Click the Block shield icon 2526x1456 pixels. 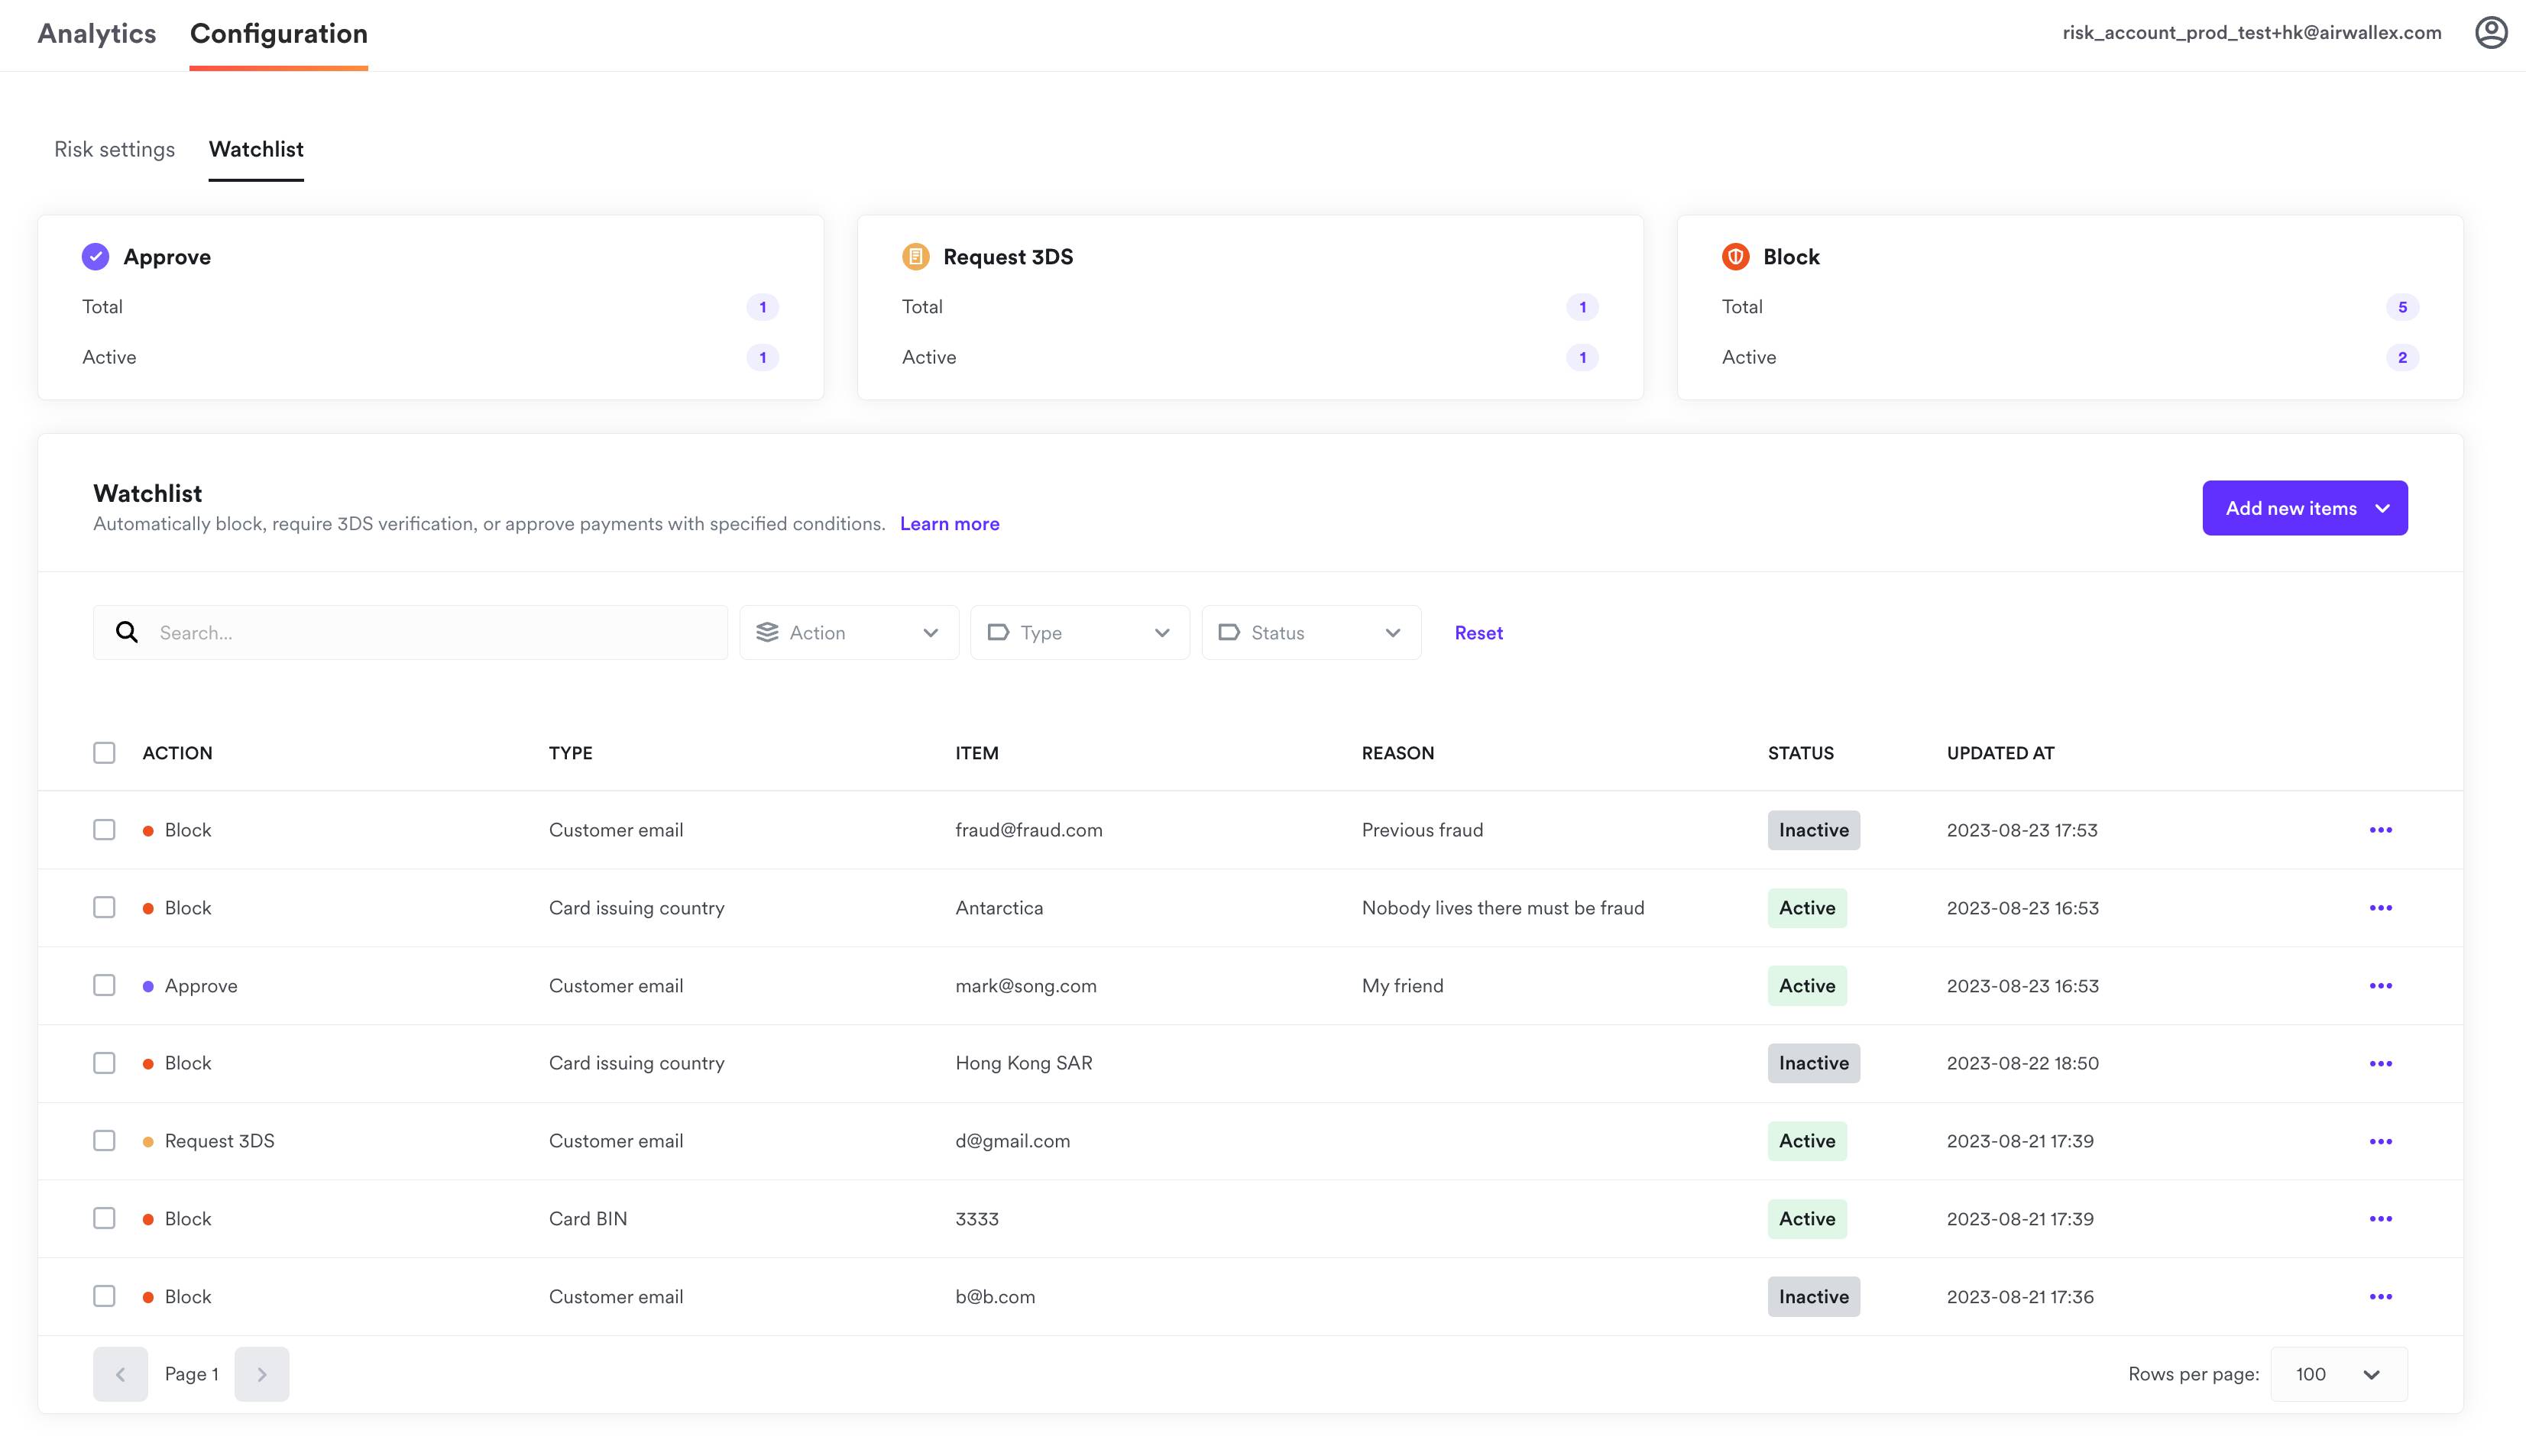tap(1735, 257)
